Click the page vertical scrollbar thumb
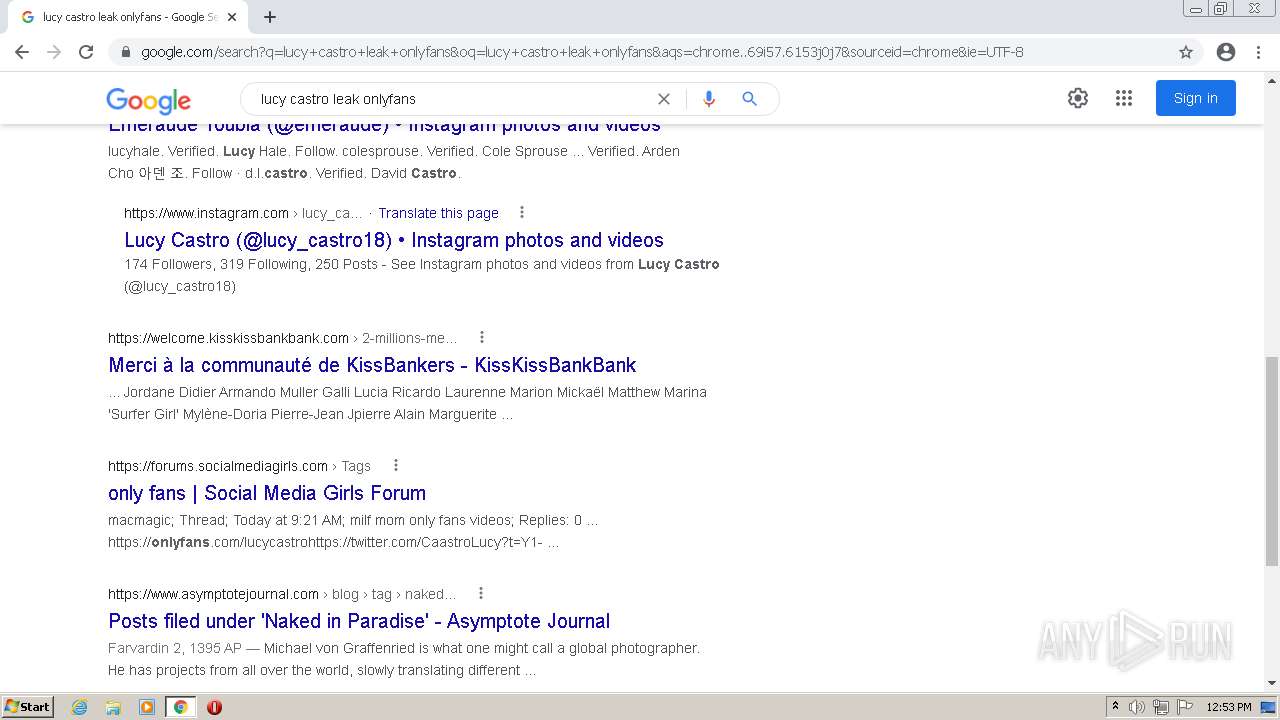 click(x=1271, y=460)
